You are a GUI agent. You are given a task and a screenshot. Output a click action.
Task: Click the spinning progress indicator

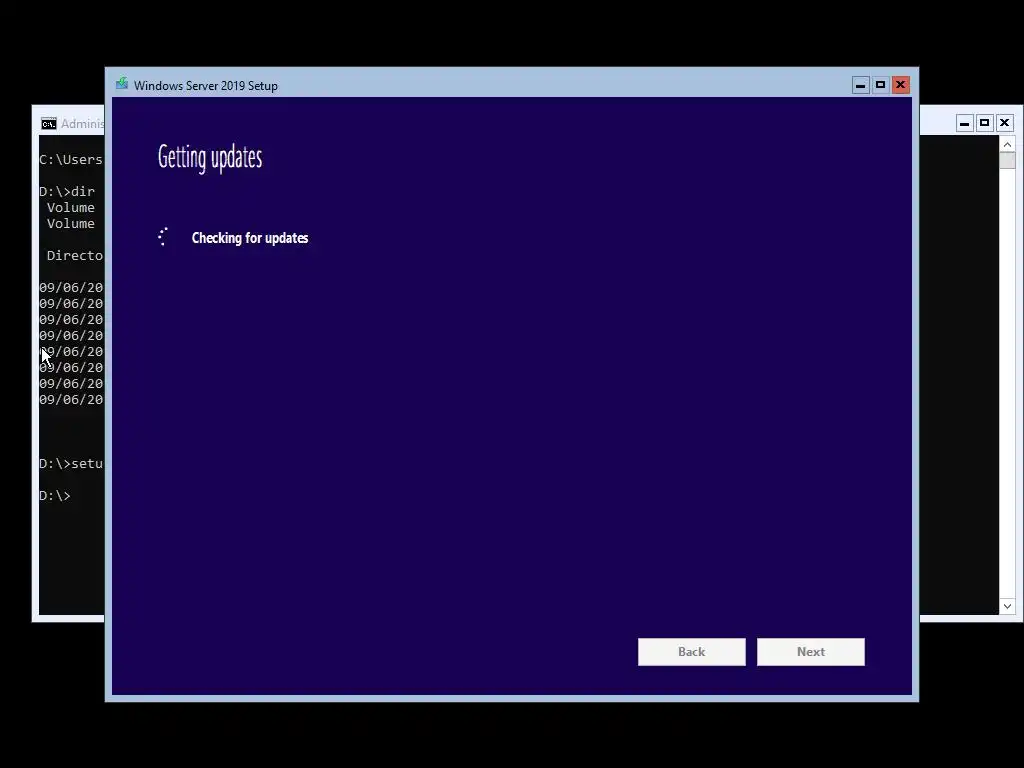click(x=163, y=236)
